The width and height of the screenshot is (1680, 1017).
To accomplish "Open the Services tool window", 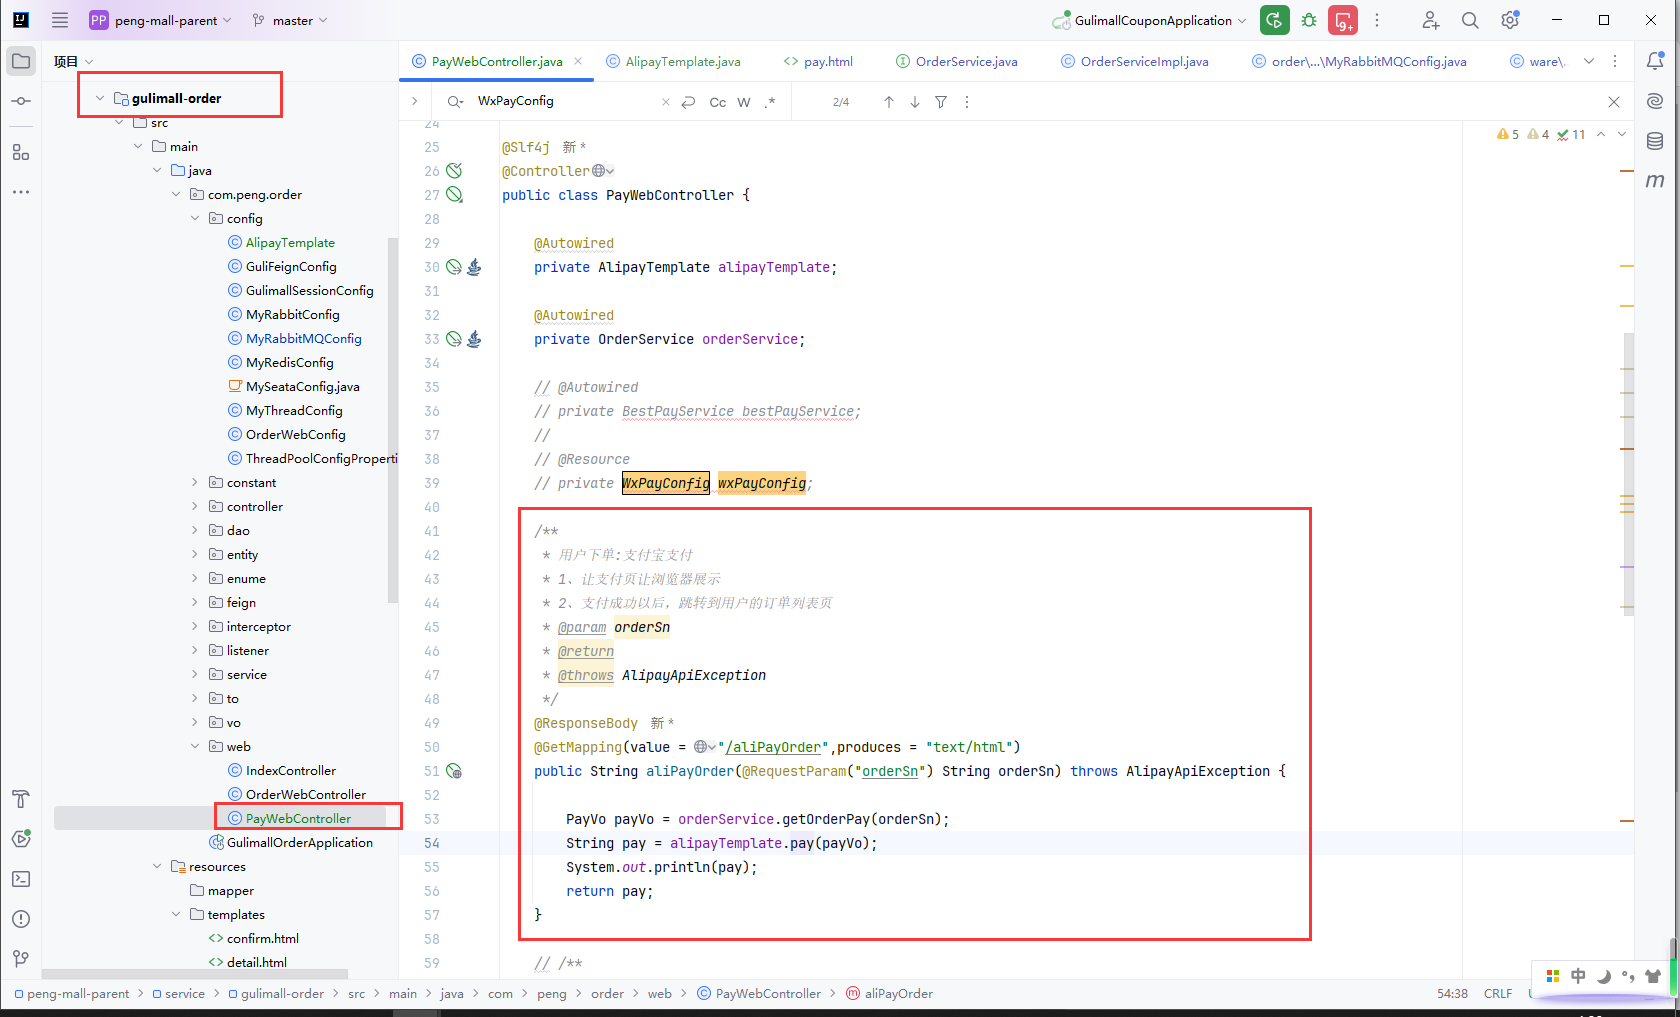I will pos(21,839).
